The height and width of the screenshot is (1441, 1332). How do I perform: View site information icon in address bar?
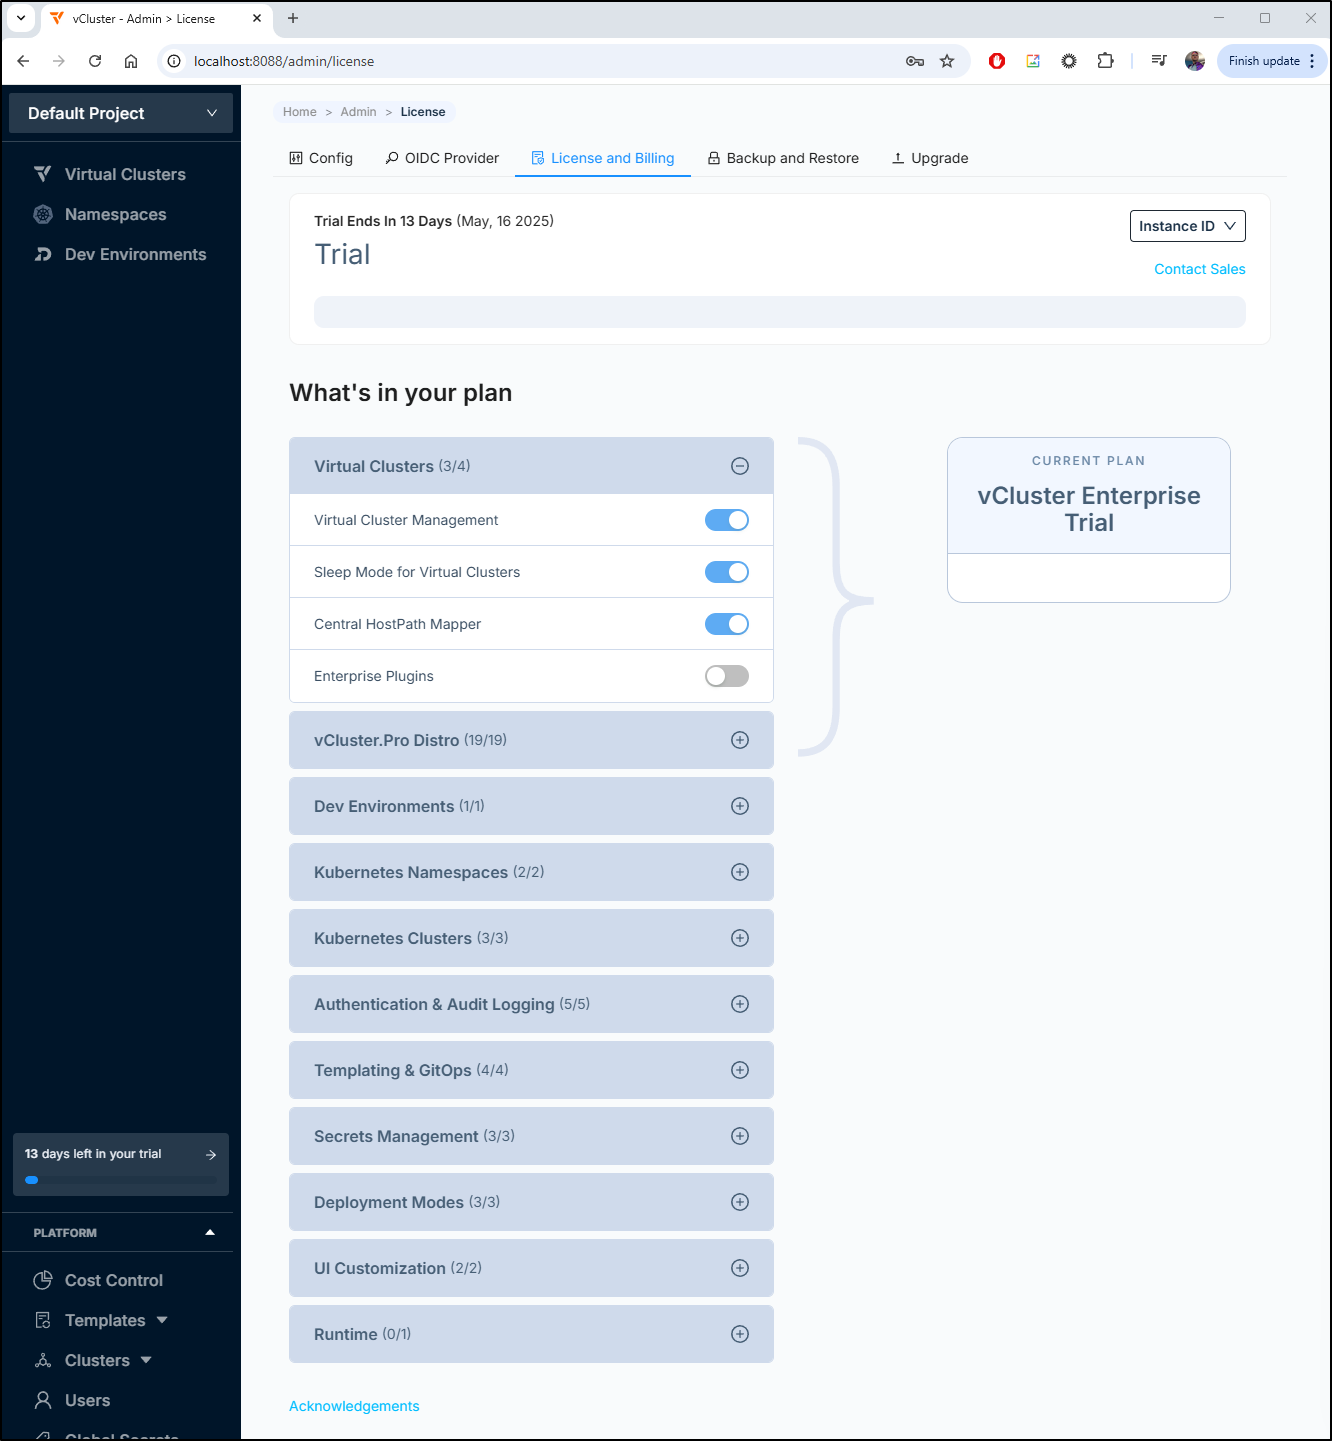pos(174,61)
